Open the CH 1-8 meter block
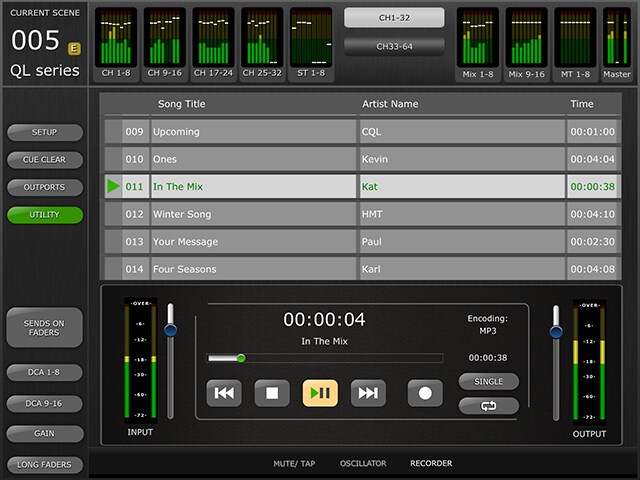 tap(119, 43)
